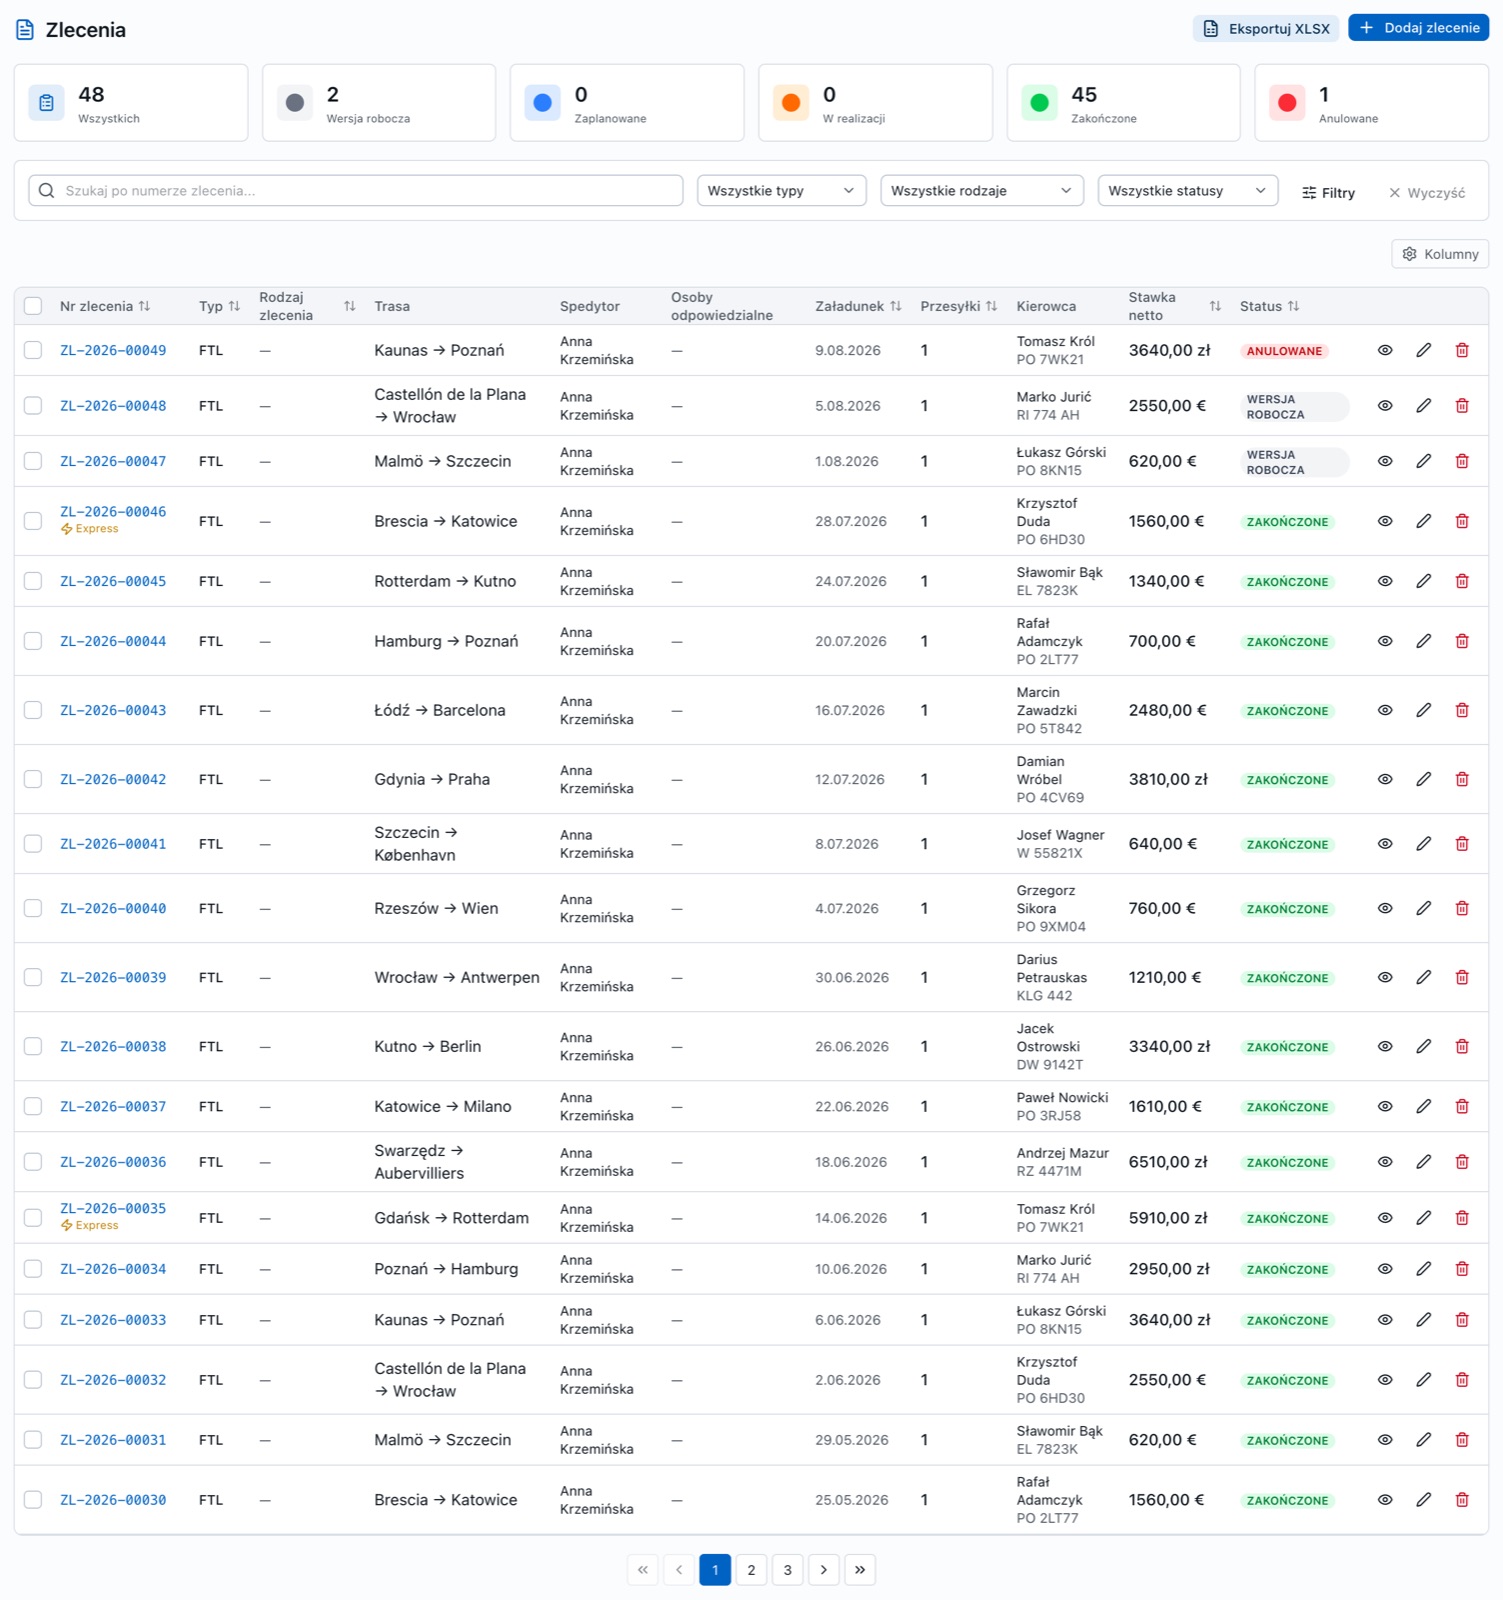Go to next page chevron

[824, 1570]
